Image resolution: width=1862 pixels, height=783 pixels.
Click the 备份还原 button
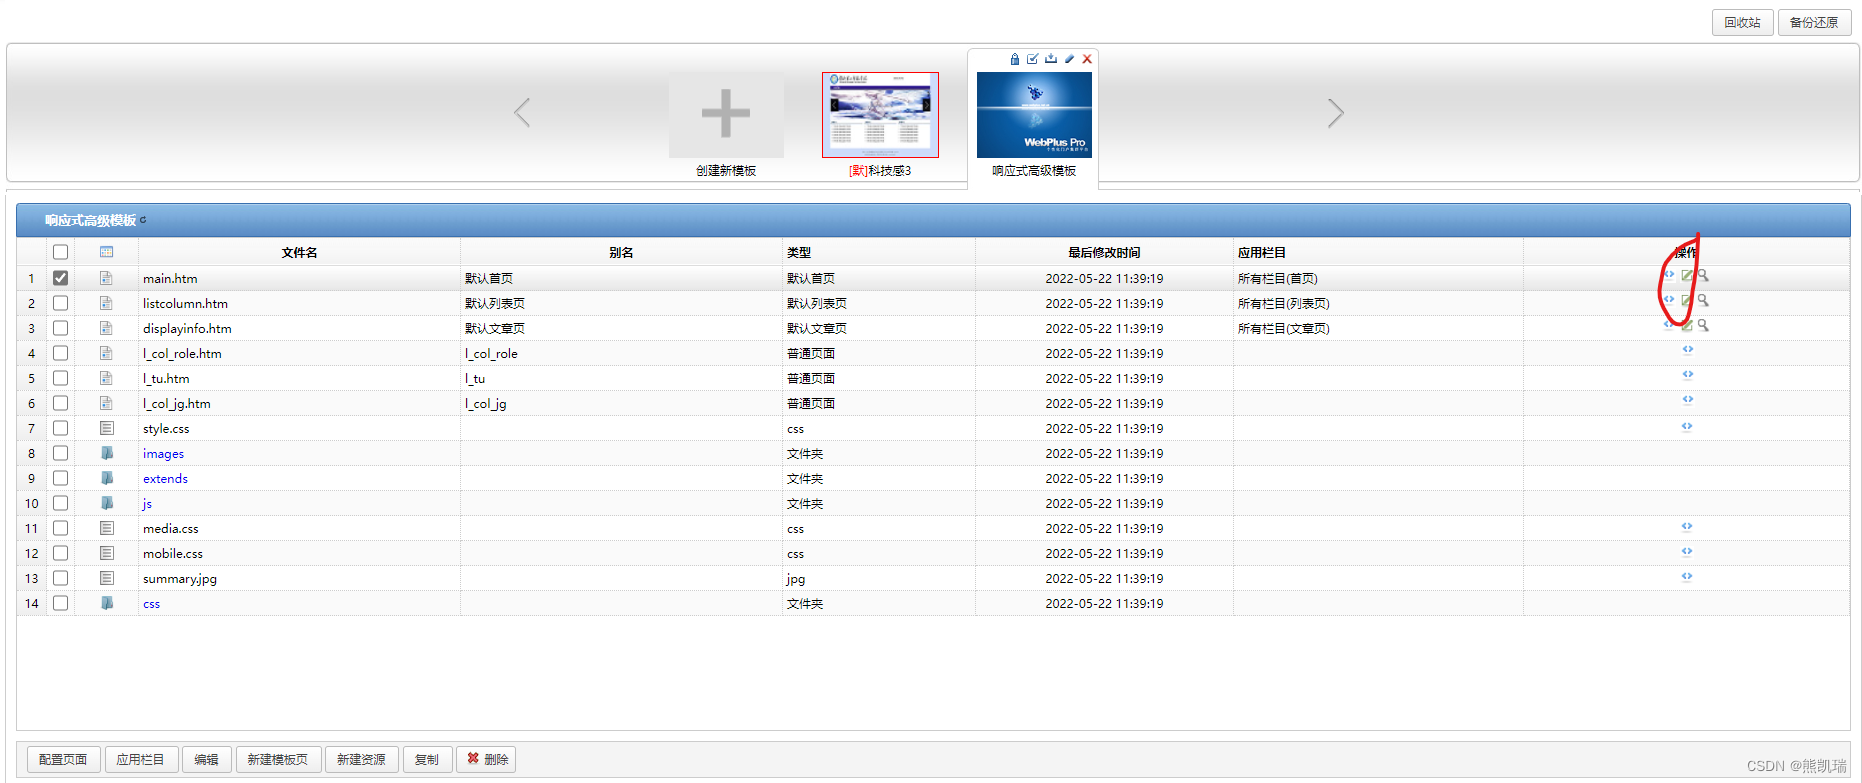pos(1813,22)
